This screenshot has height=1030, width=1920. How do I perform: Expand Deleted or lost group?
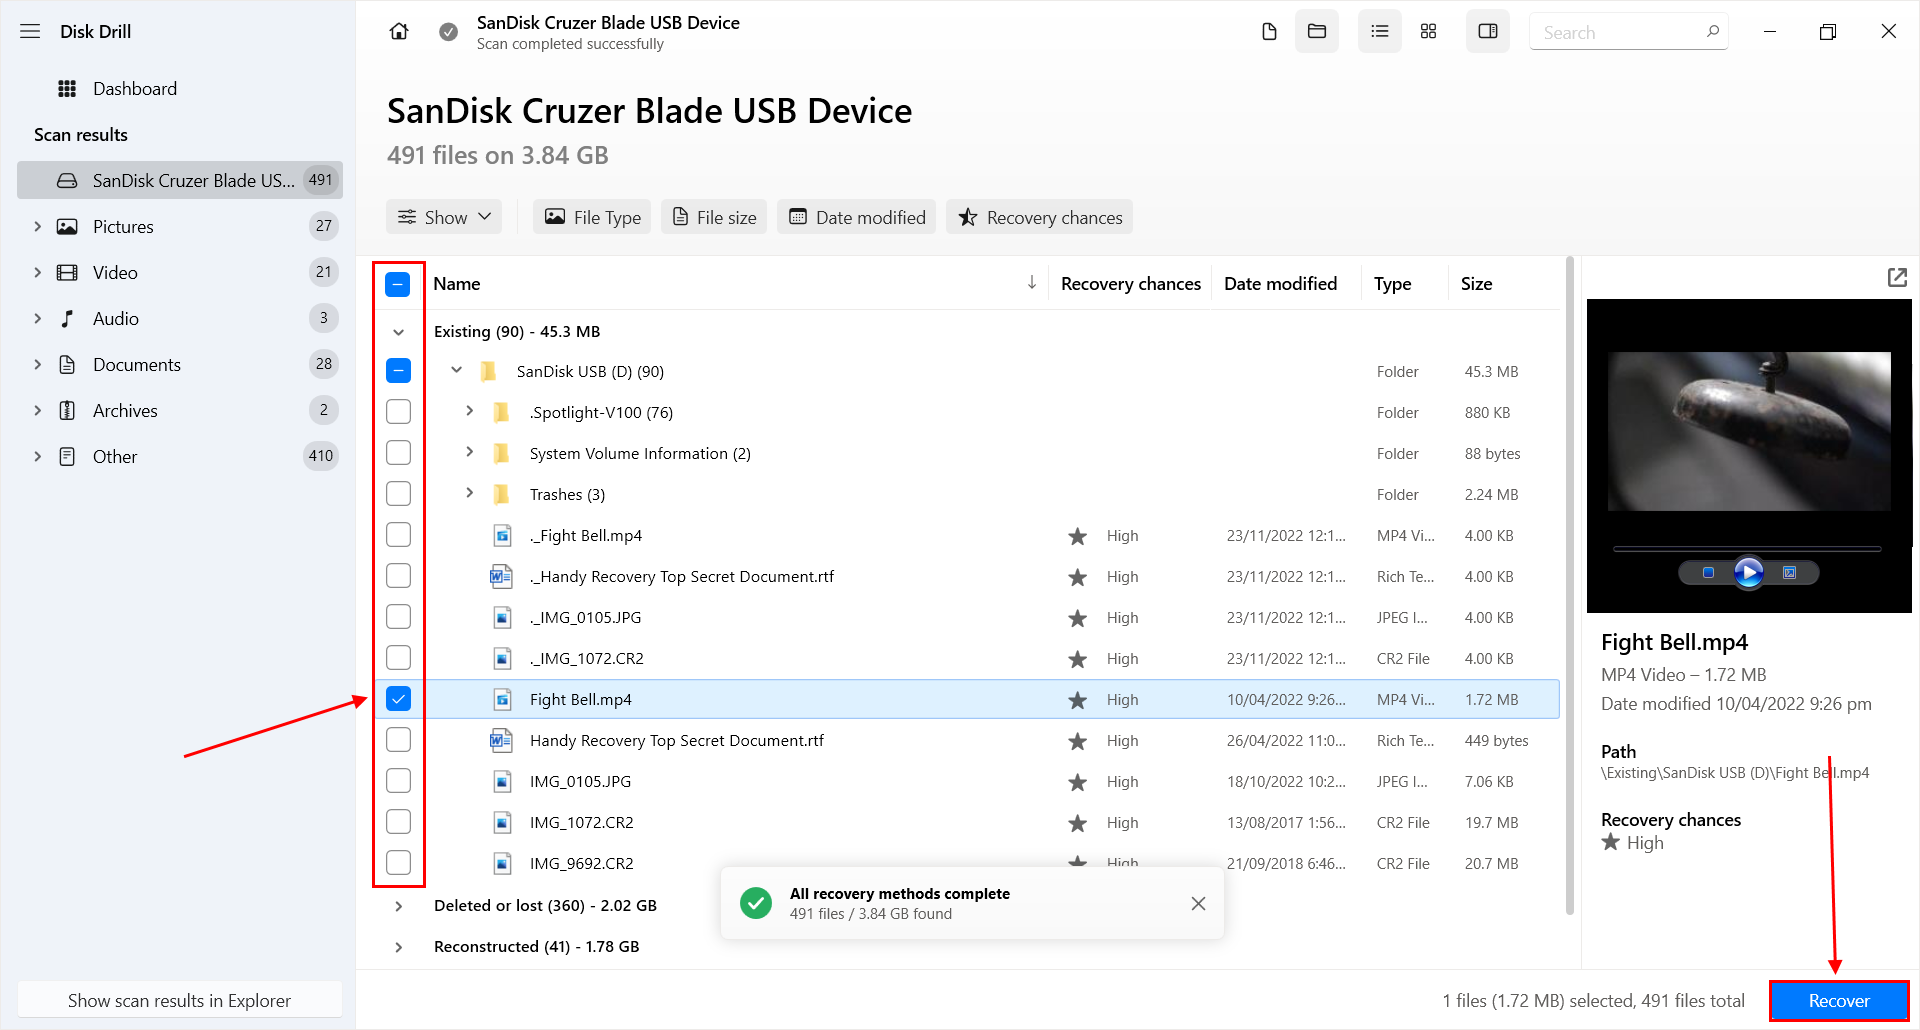click(x=398, y=906)
